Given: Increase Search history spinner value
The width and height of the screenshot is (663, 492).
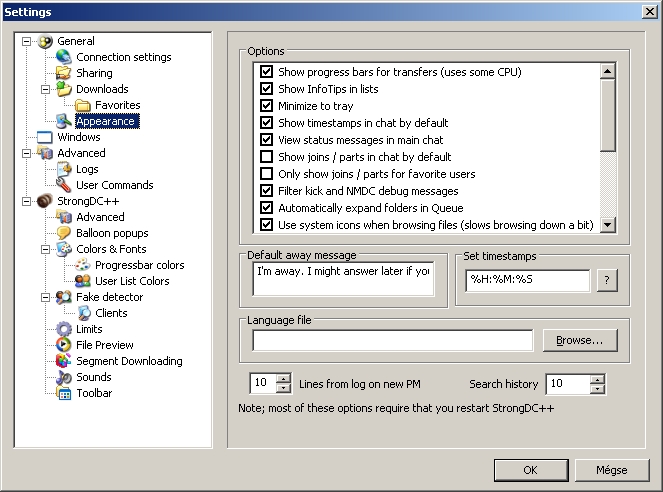Looking at the screenshot, I should click(x=597, y=379).
